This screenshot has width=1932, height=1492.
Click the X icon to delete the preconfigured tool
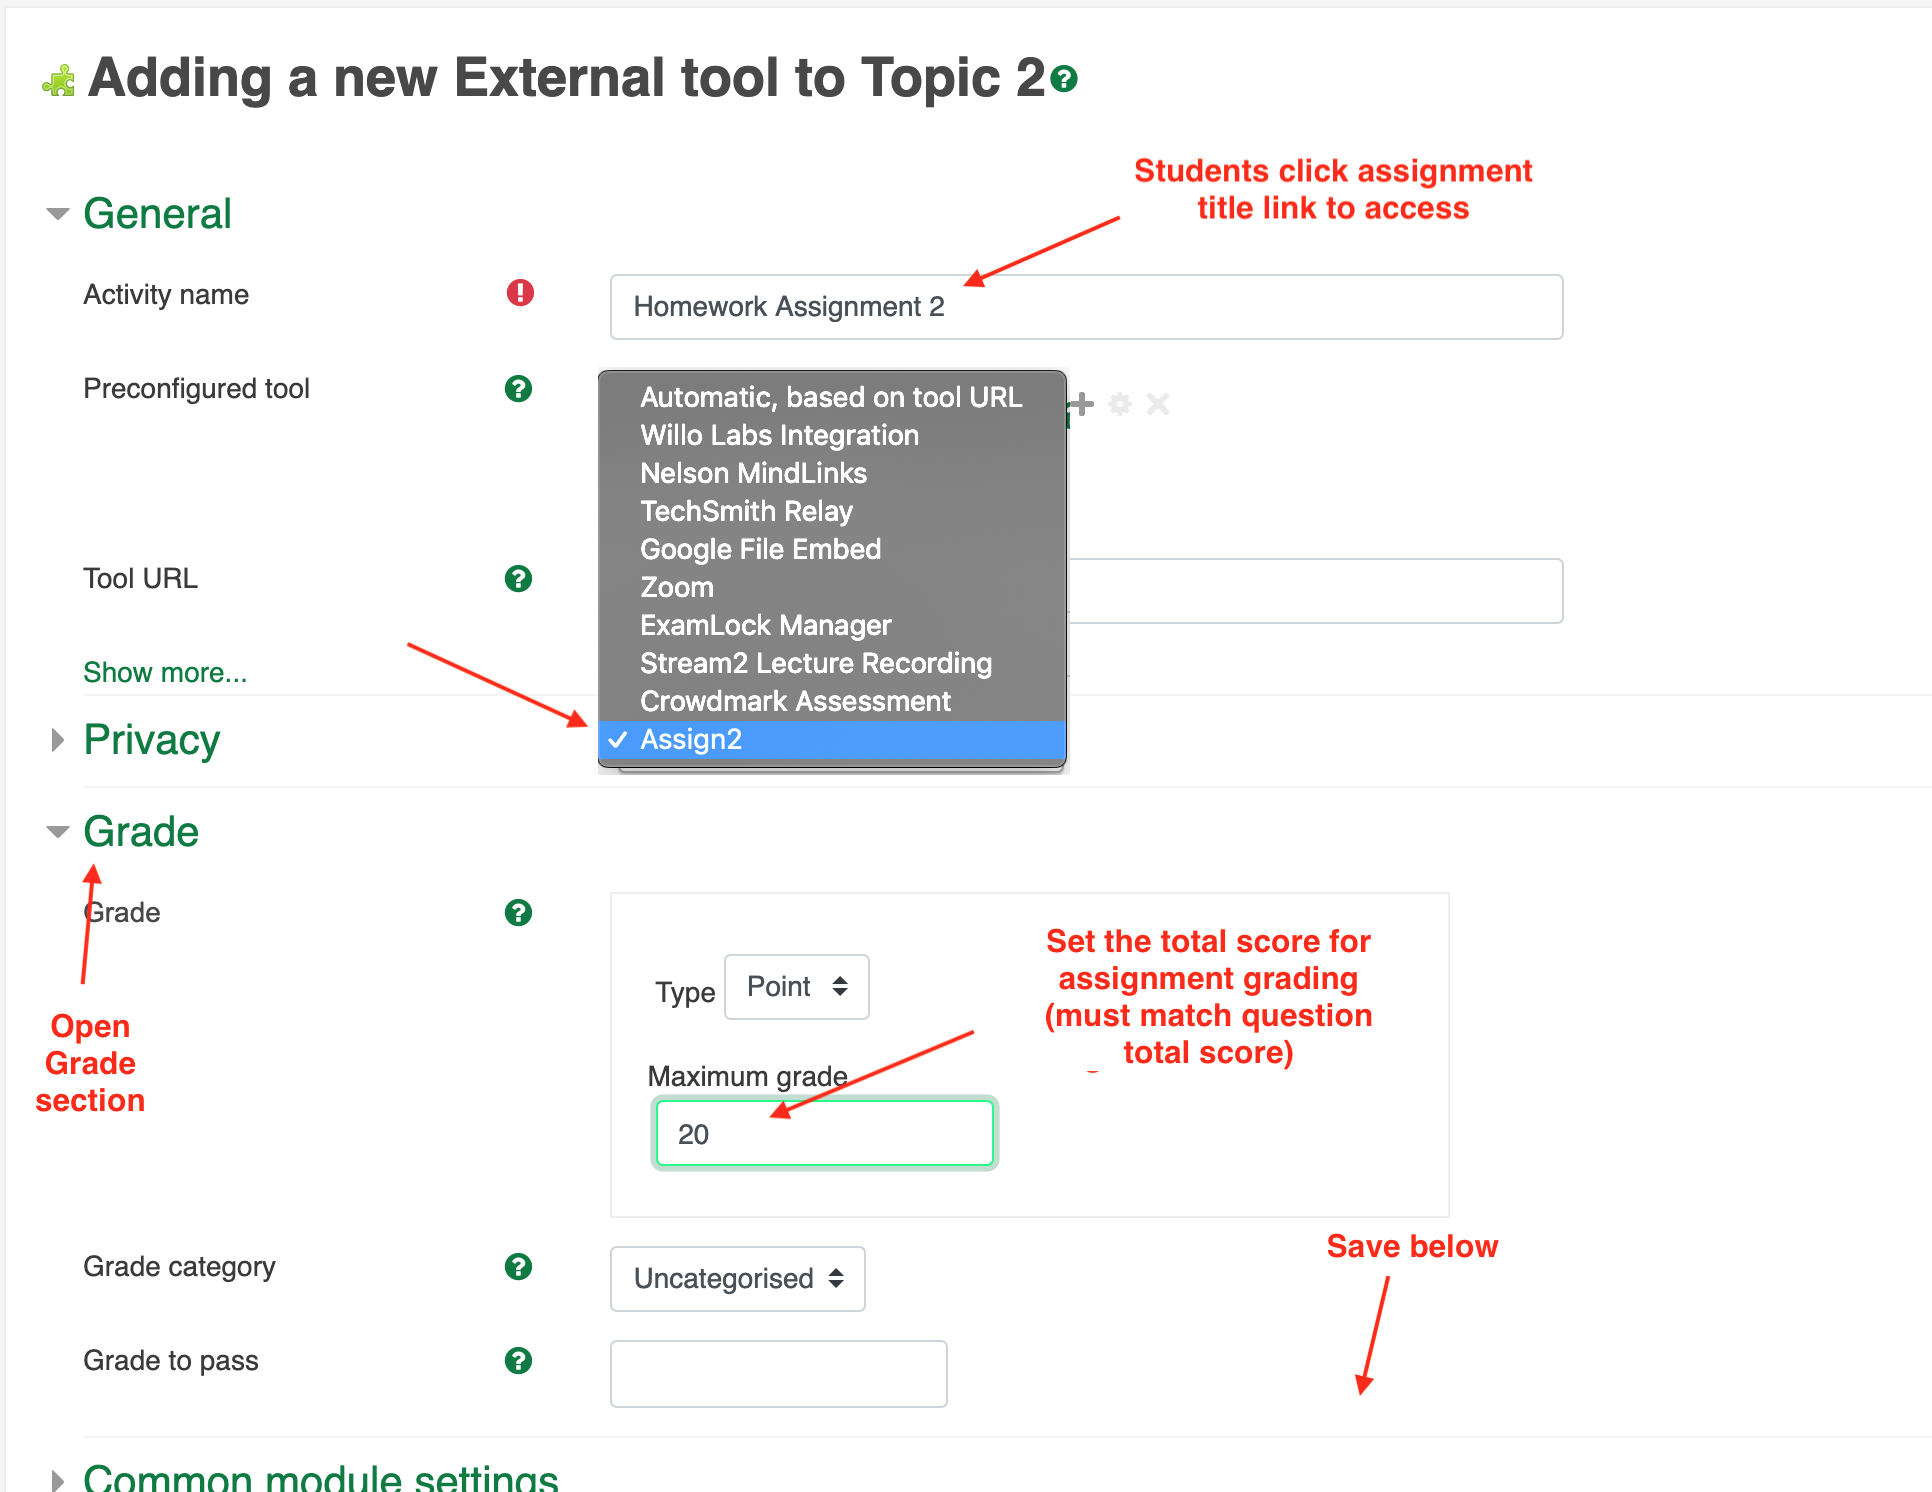pyautogui.click(x=1158, y=405)
